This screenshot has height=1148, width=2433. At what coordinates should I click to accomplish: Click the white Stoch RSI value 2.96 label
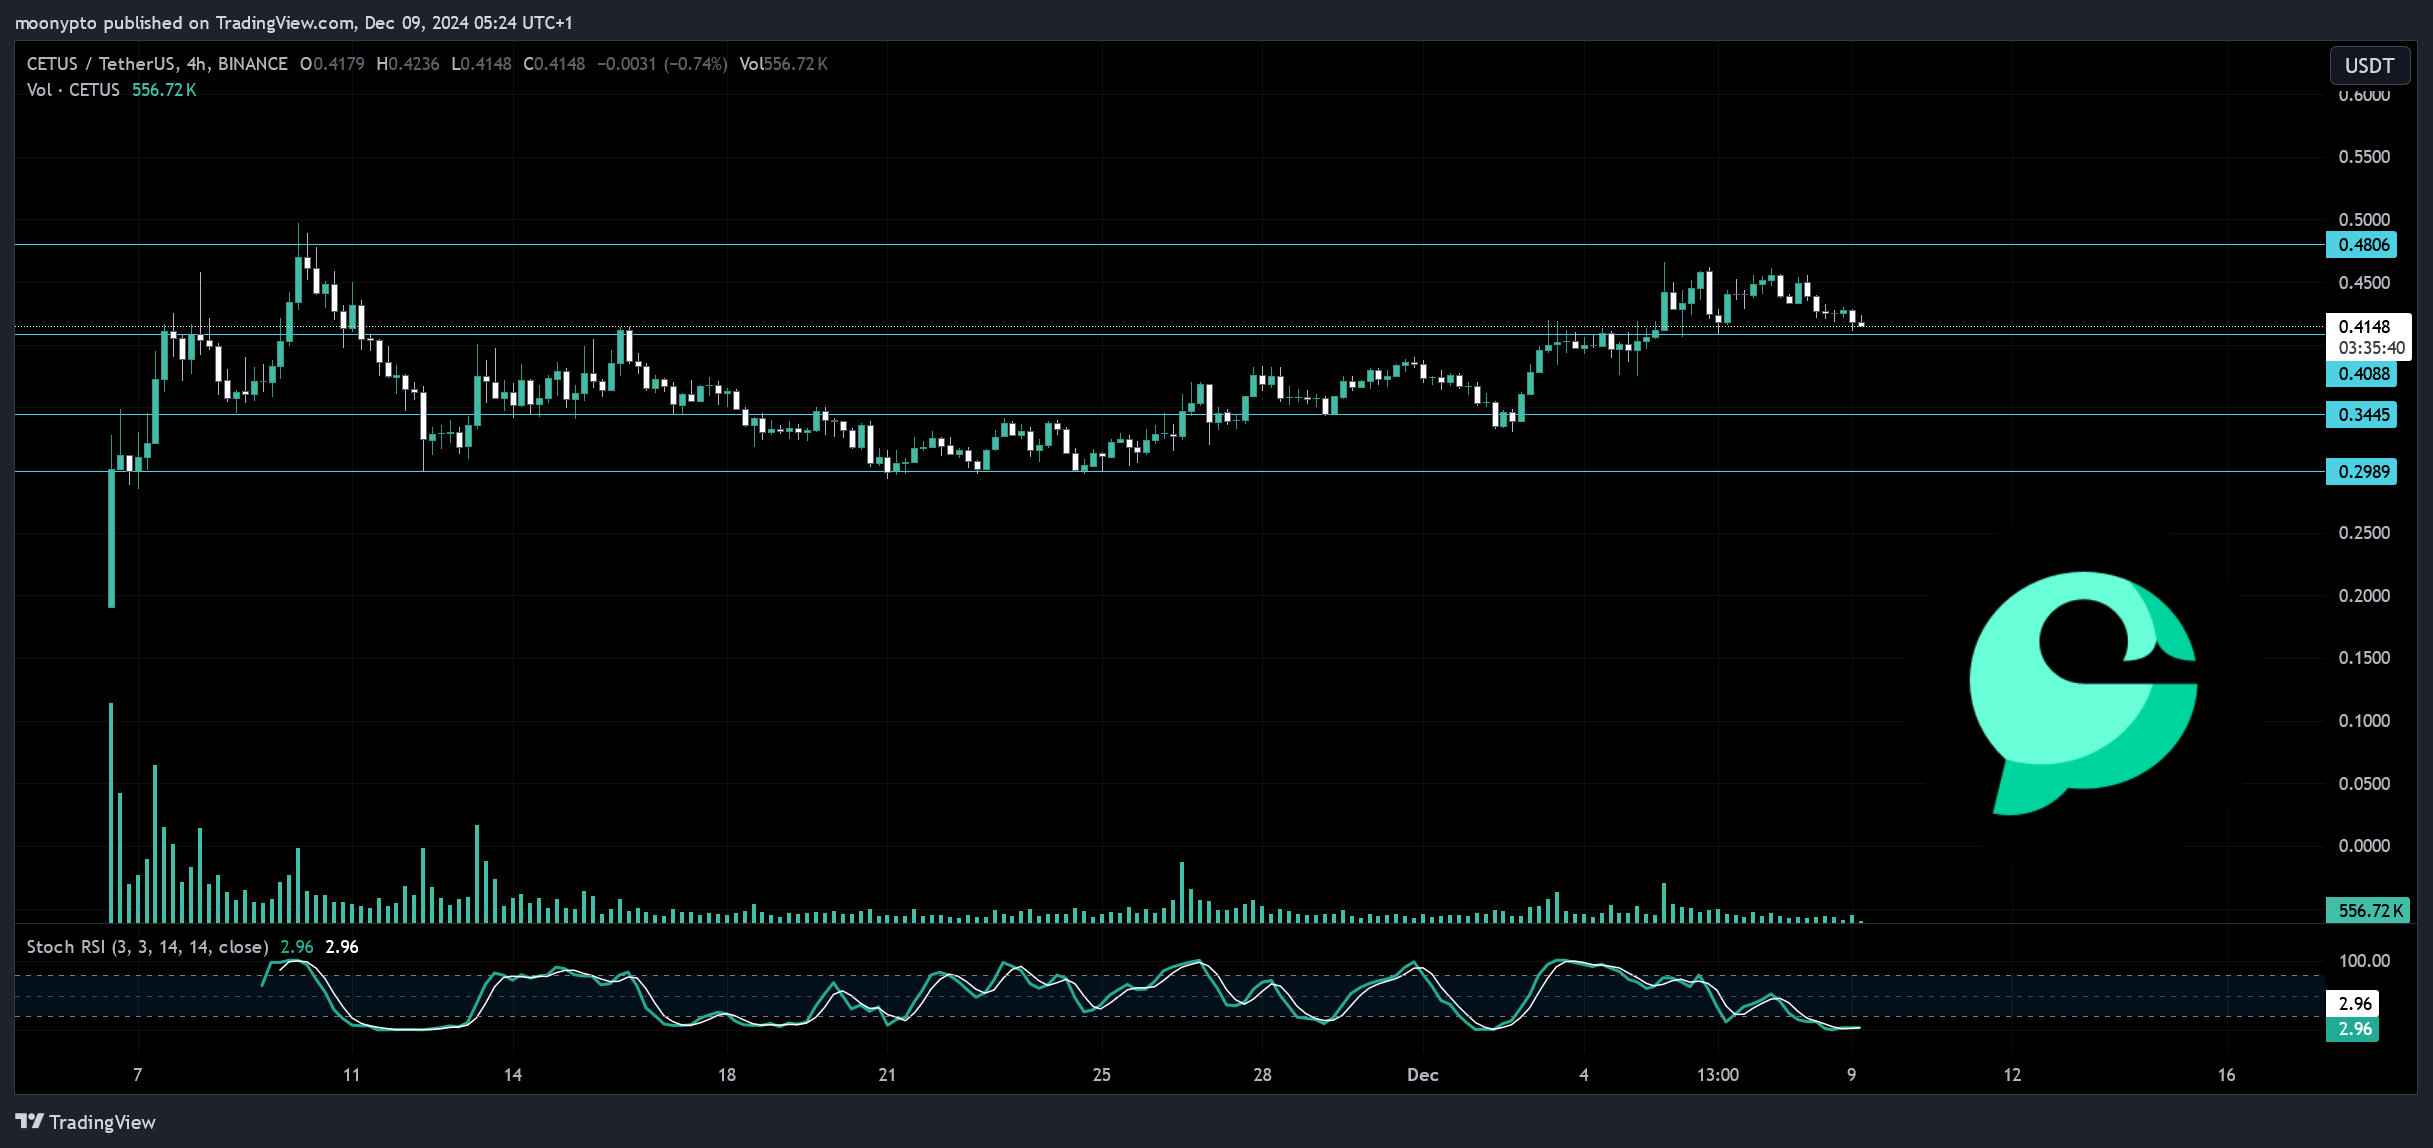point(2354,1004)
